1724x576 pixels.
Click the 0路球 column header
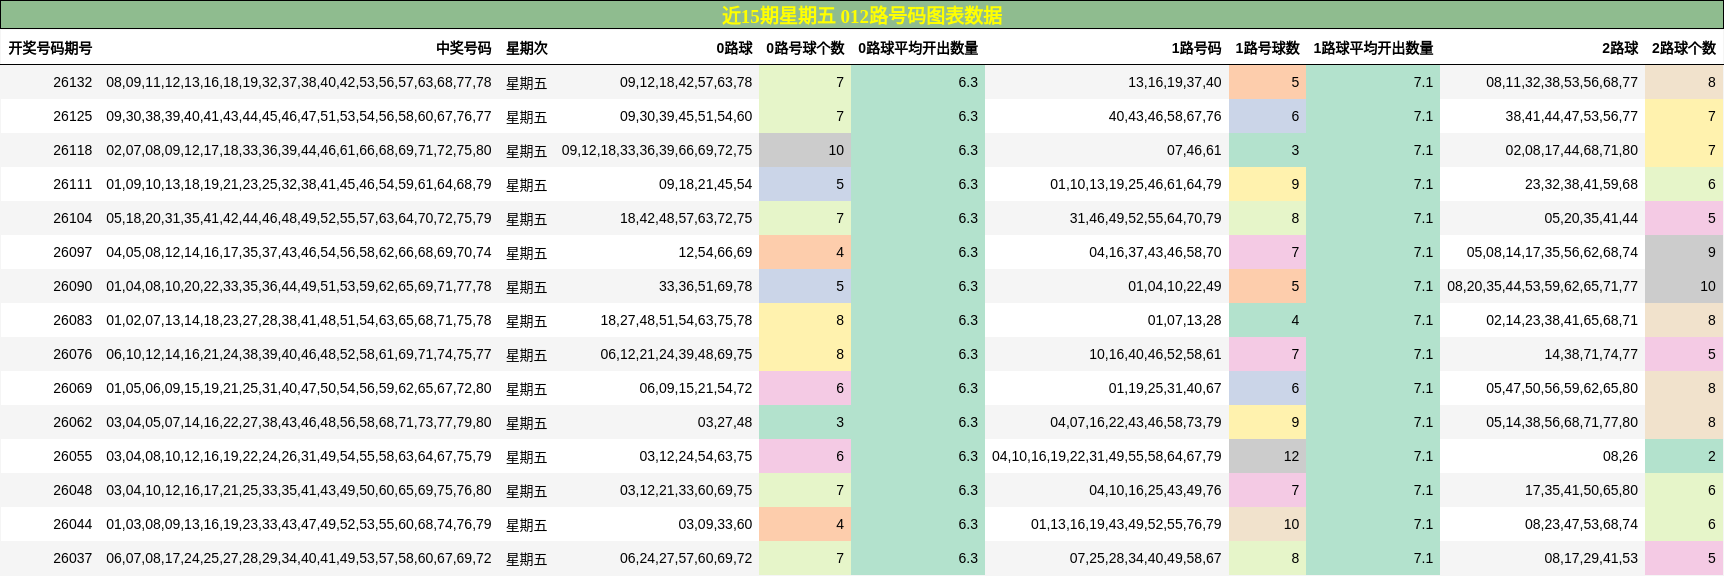coord(734,48)
